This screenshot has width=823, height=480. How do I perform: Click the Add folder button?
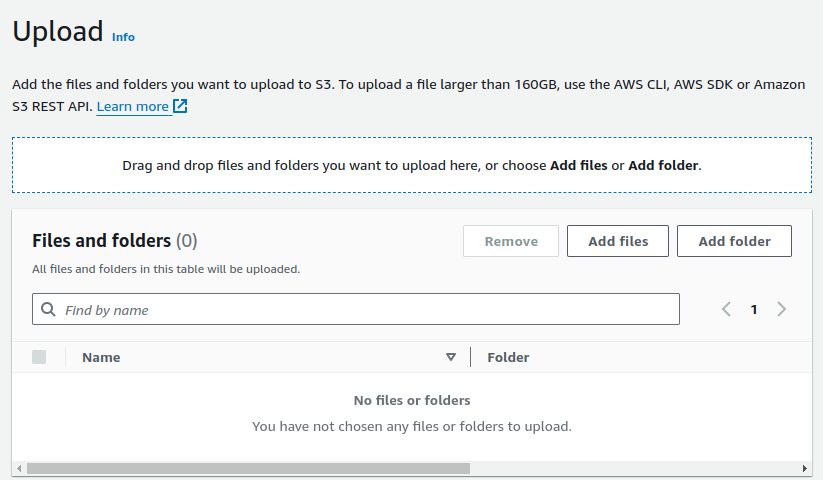tap(734, 241)
